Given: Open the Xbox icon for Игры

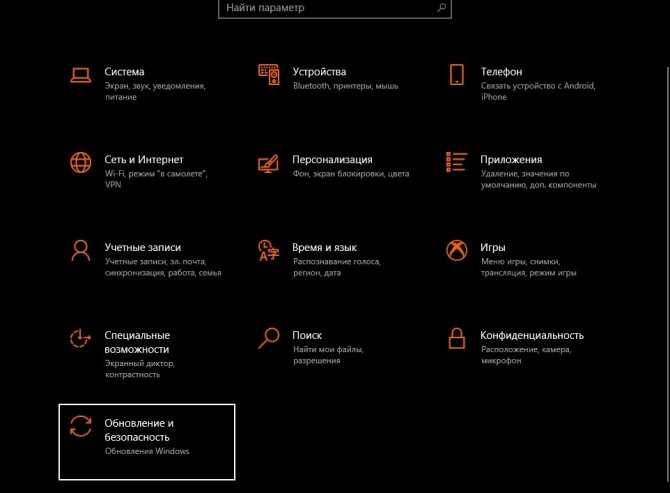Looking at the screenshot, I should coord(457,250).
